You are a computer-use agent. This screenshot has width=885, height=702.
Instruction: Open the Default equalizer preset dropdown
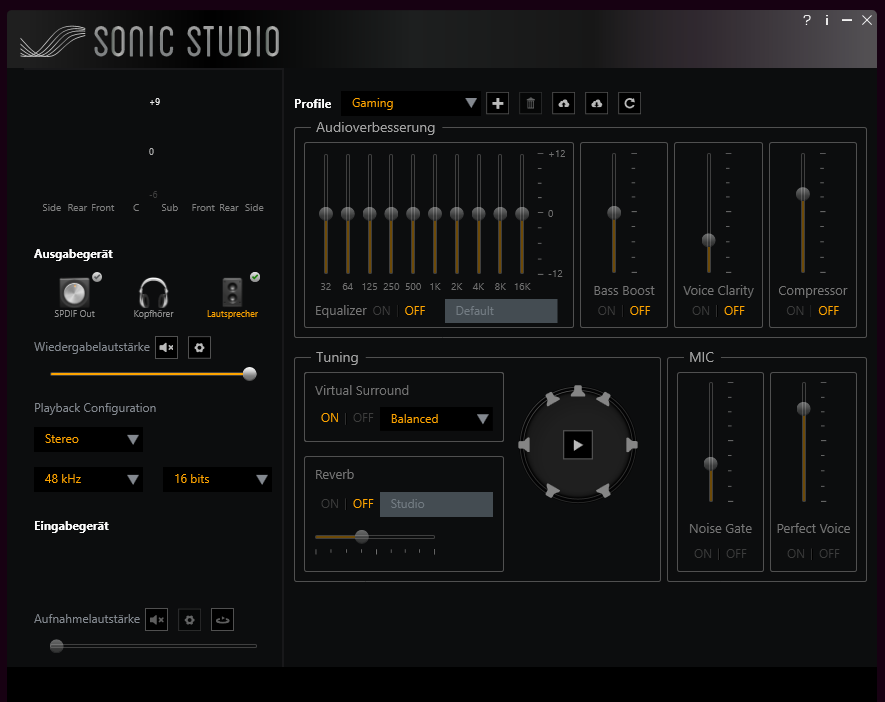coord(501,311)
